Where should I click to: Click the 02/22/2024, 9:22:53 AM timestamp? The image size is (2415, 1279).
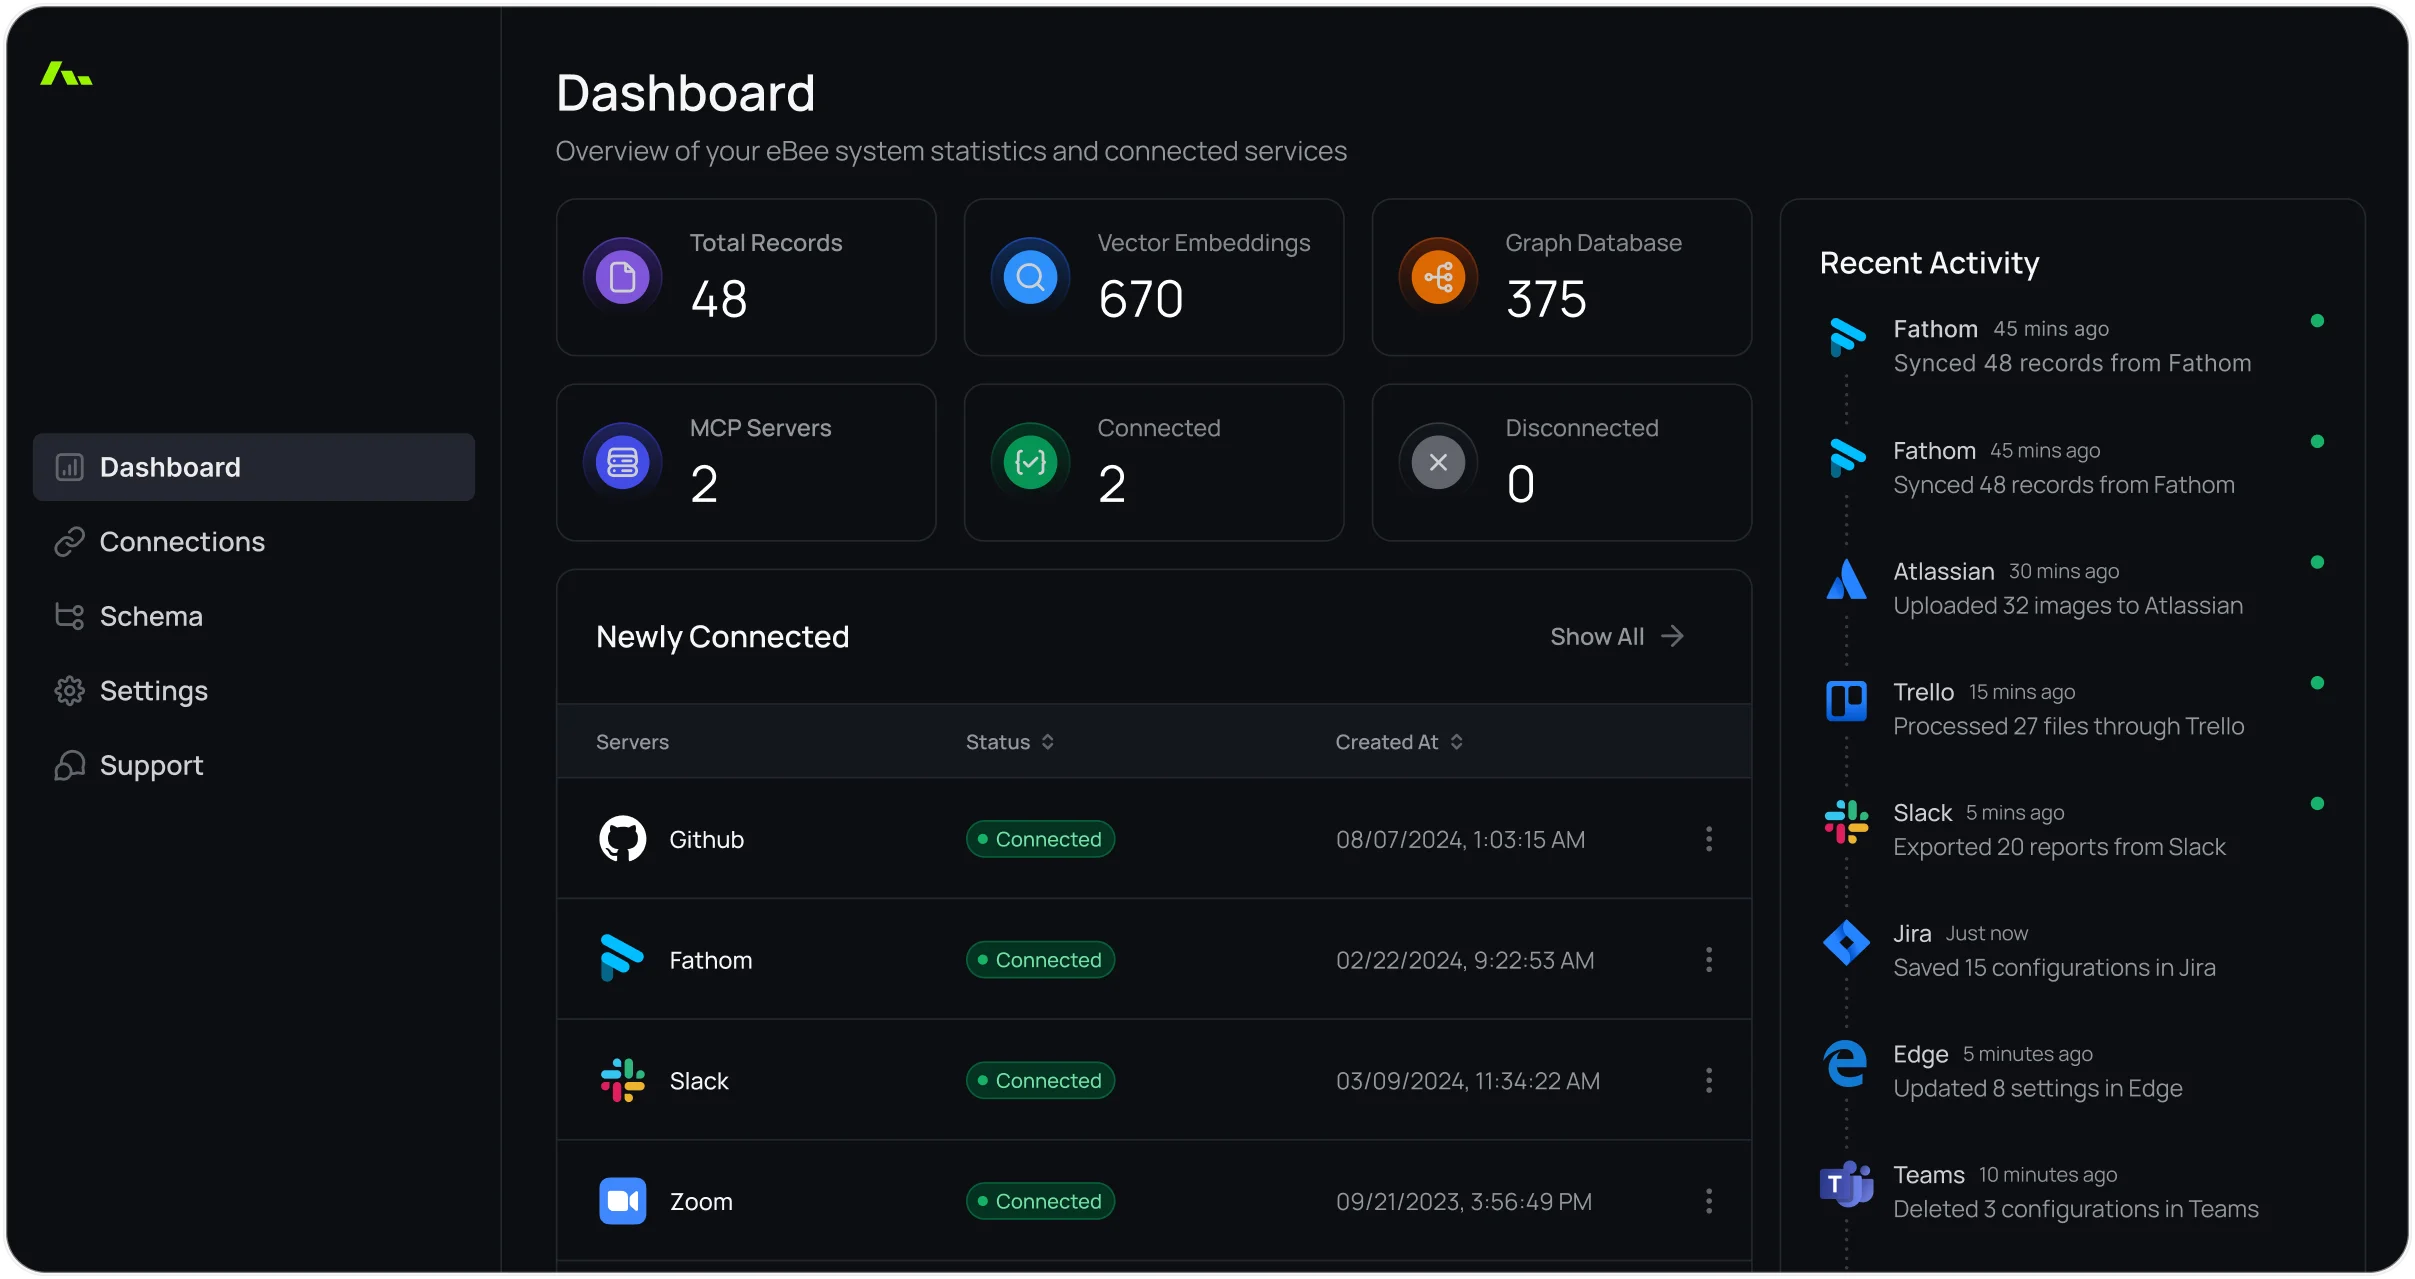point(1465,960)
